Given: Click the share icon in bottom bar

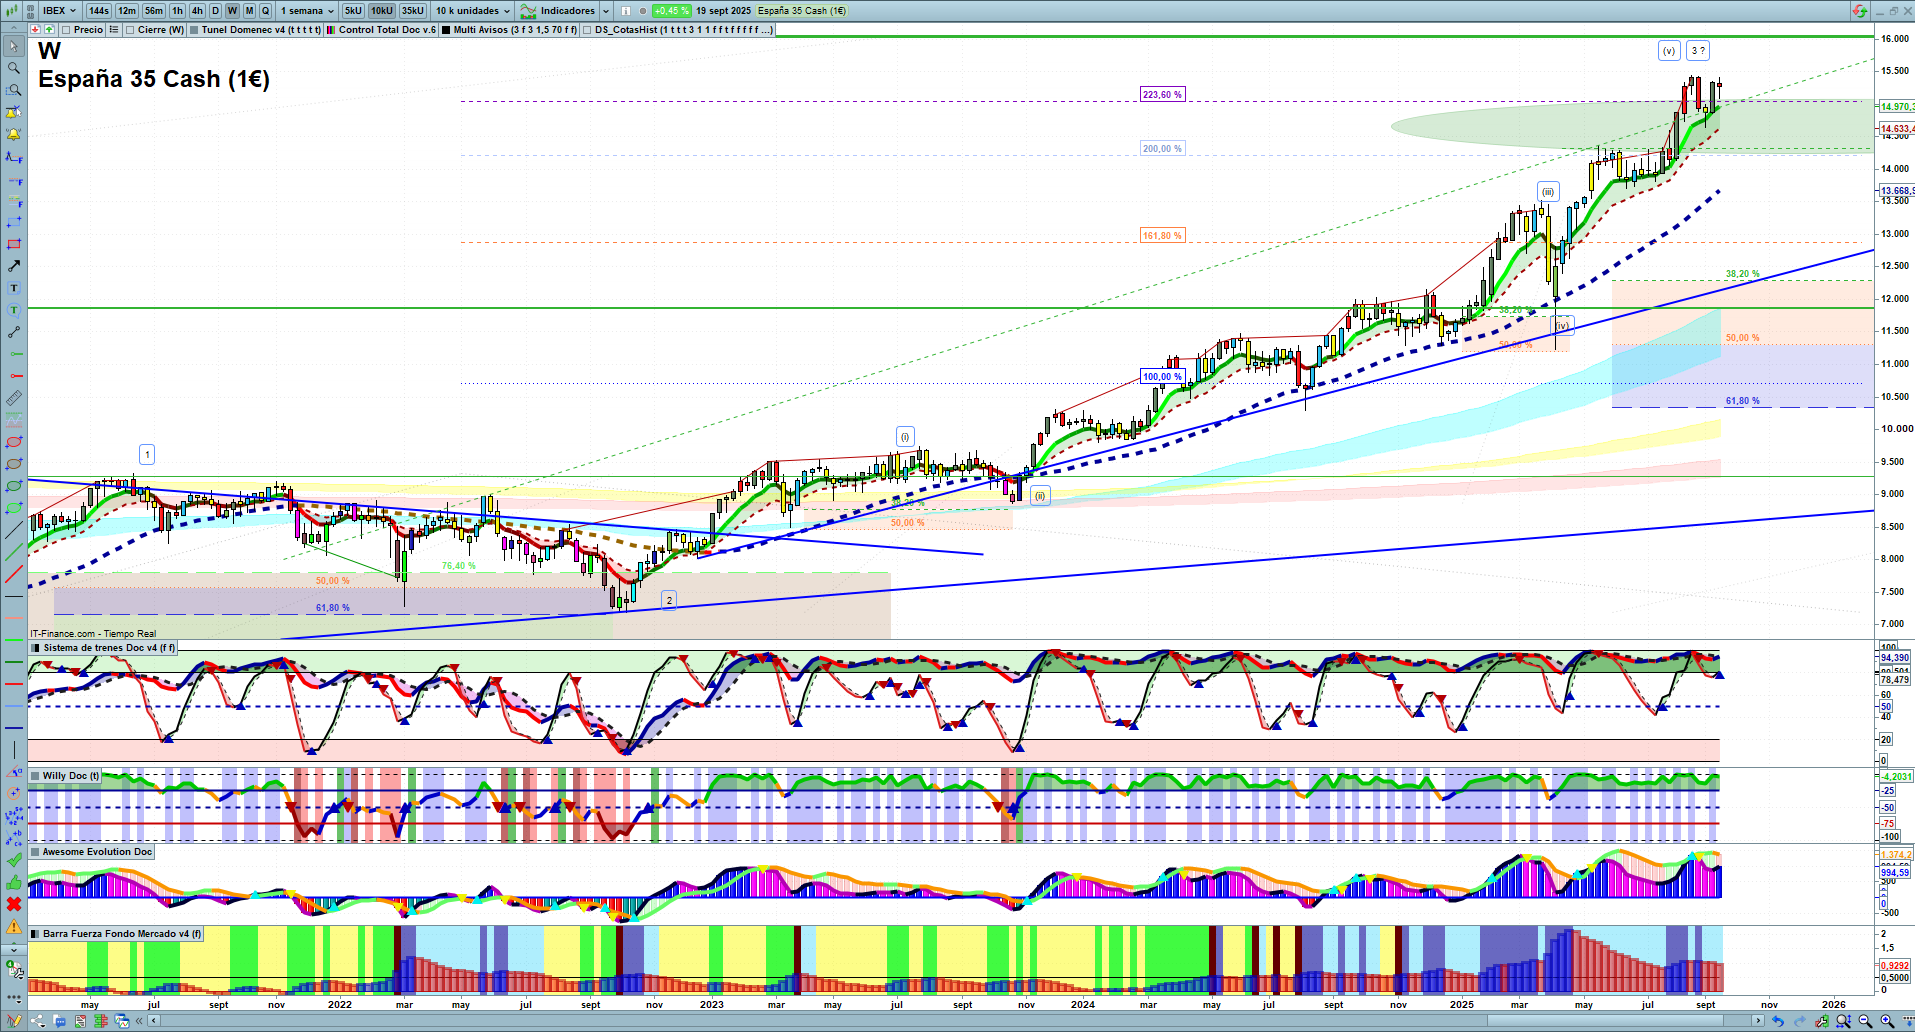Looking at the screenshot, I should point(38,1021).
